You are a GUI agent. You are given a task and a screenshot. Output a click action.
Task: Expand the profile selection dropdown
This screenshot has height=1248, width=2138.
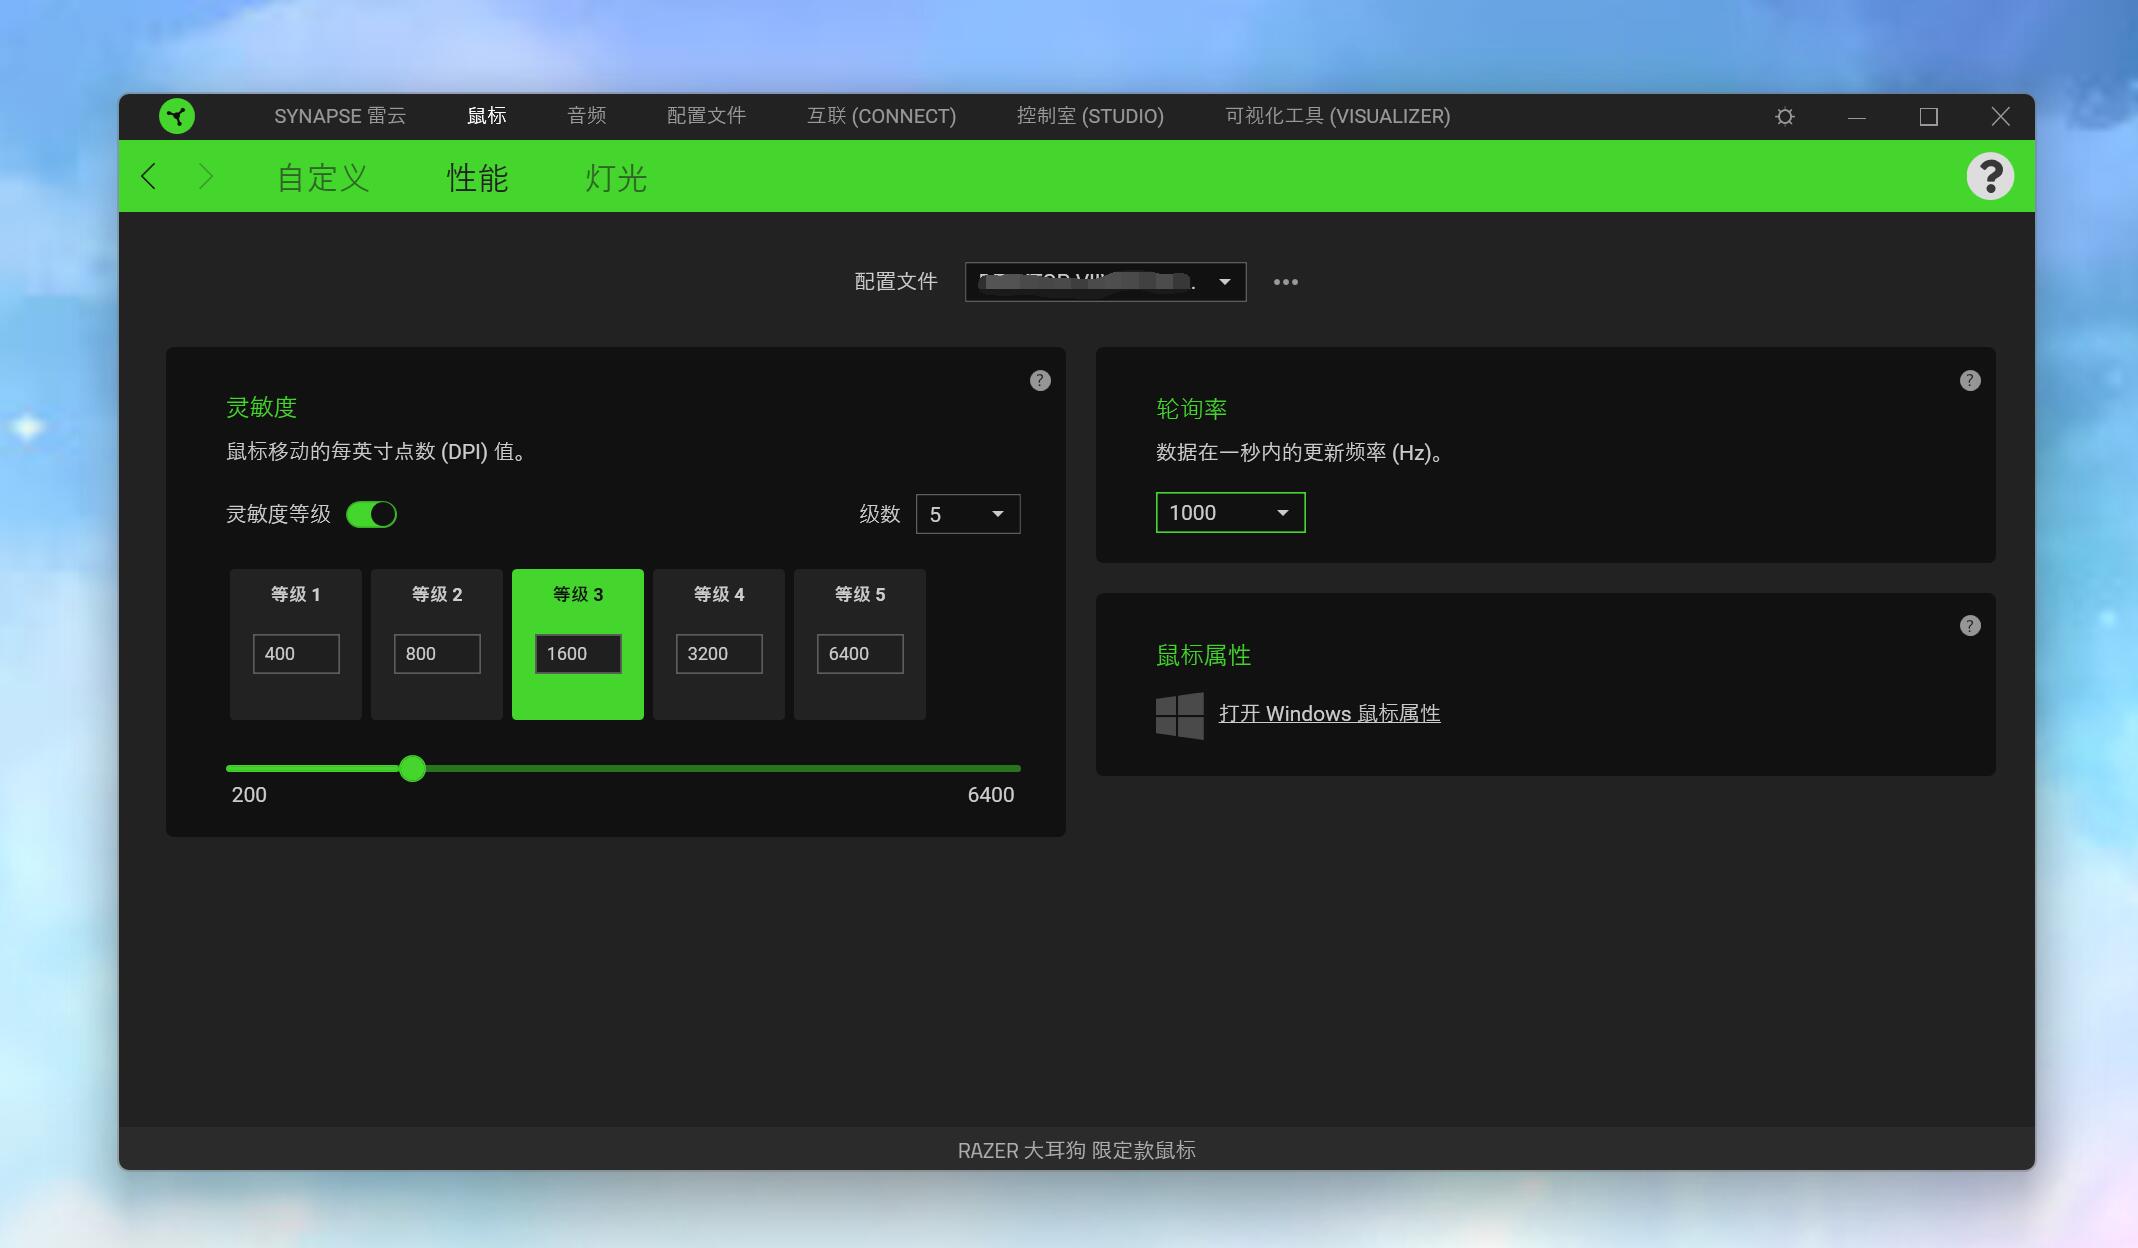[1105, 282]
